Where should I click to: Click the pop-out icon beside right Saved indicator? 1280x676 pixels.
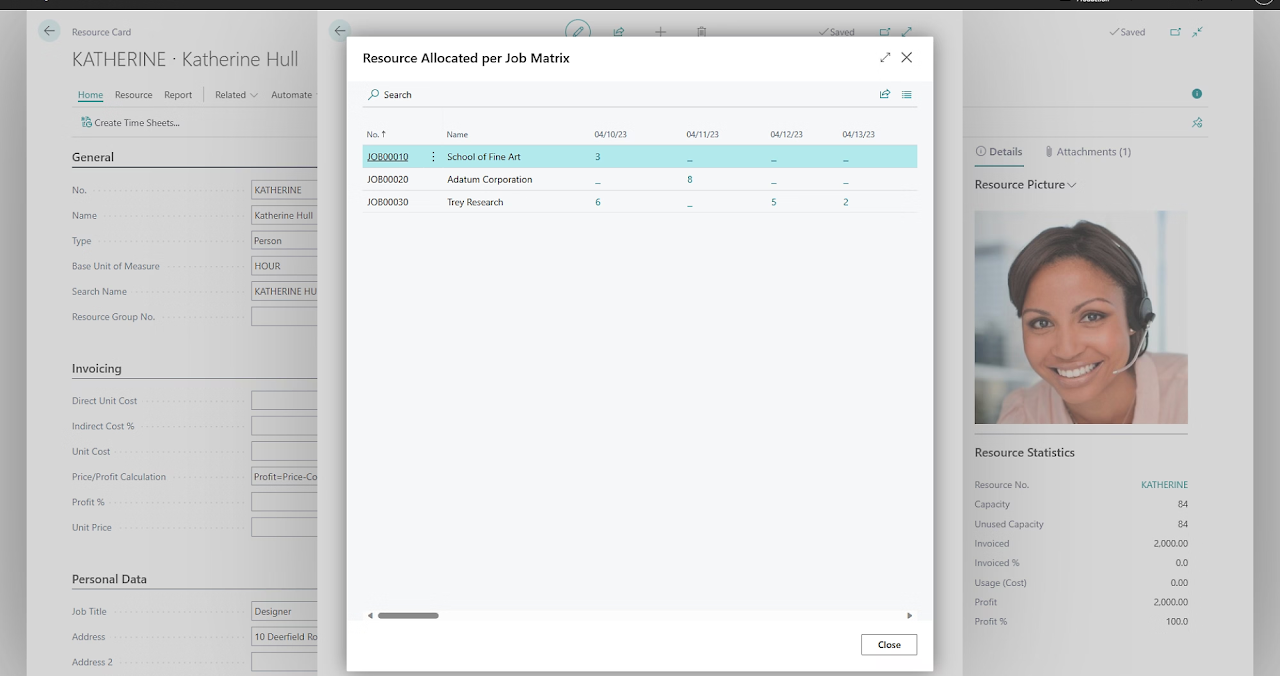[1176, 32]
